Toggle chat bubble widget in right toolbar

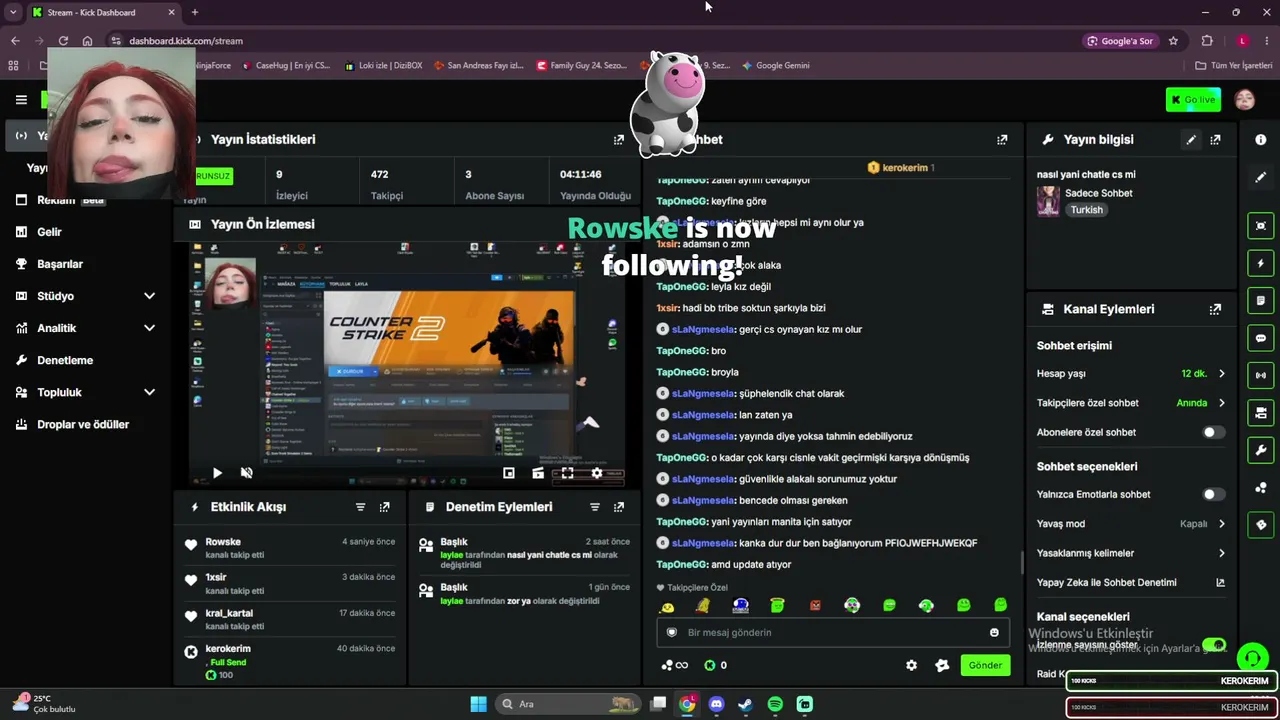pyautogui.click(x=1260, y=338)
